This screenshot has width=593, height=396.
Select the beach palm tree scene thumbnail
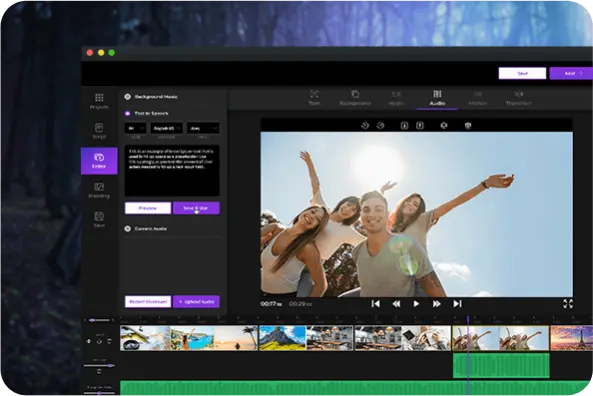(x=236, y=338)
